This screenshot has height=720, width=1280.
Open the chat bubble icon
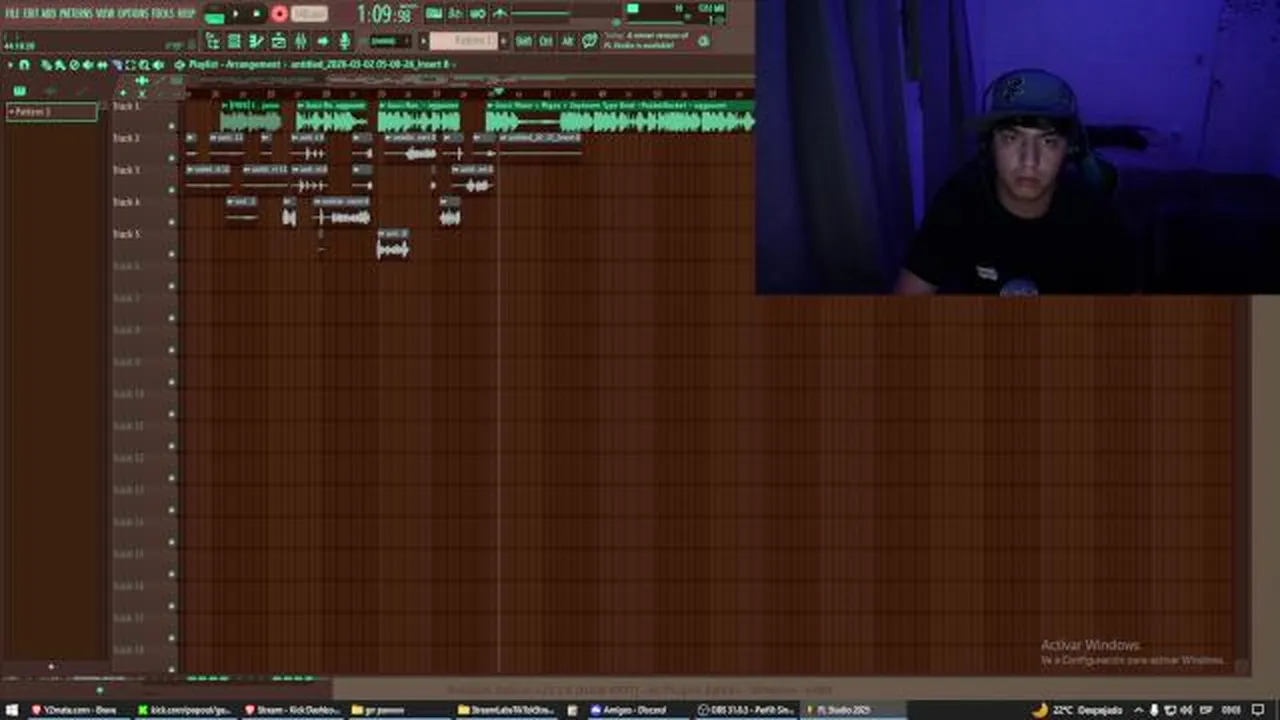click(x=590, y=41)
